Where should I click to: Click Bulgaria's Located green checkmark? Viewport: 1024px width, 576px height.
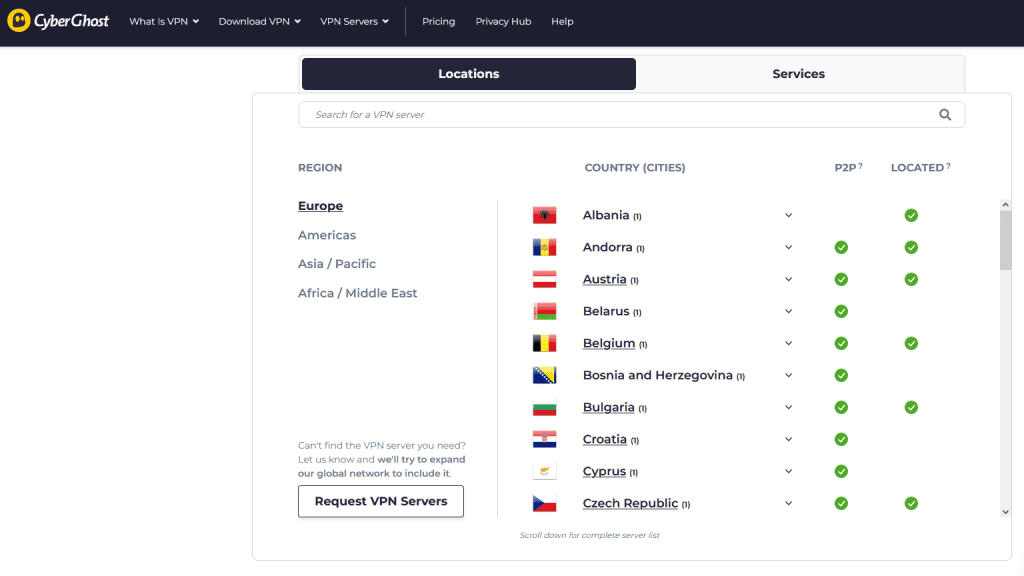[x=911, y=408]
